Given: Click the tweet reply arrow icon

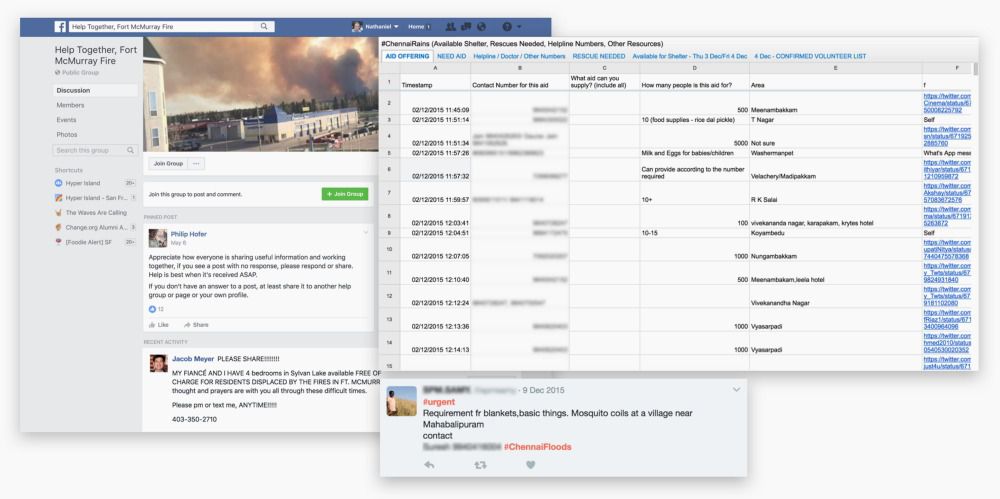Looking at the screenshot, I should [x=429, y=465].
